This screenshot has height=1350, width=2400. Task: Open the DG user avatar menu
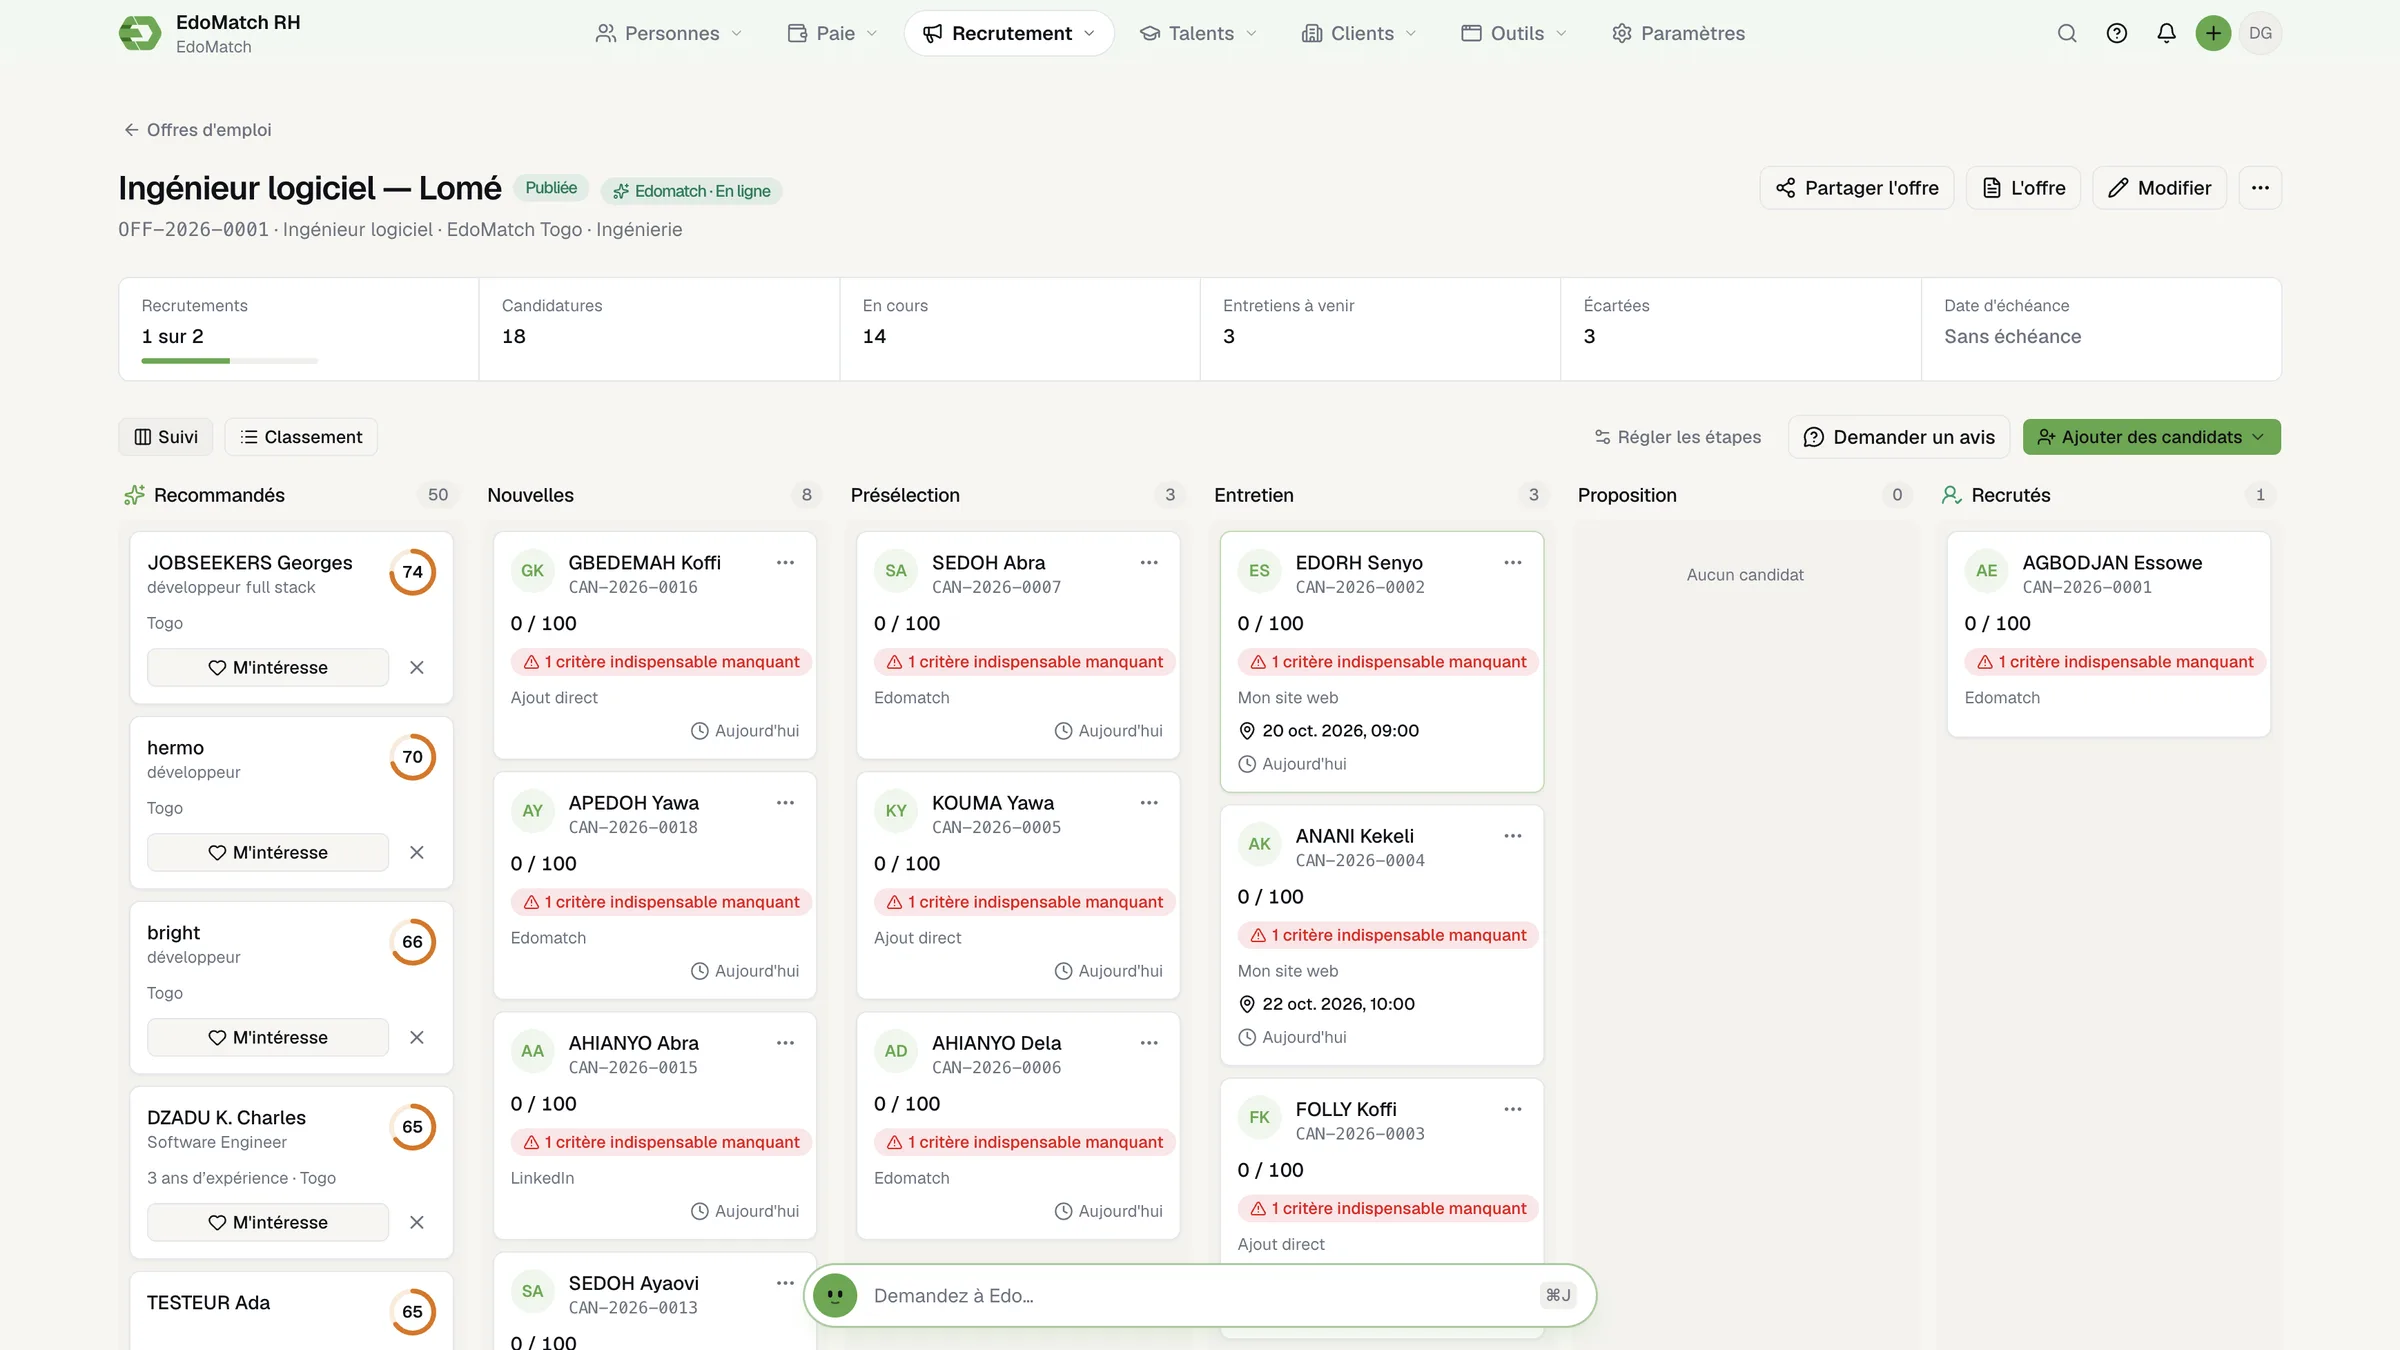[2260, 33]
